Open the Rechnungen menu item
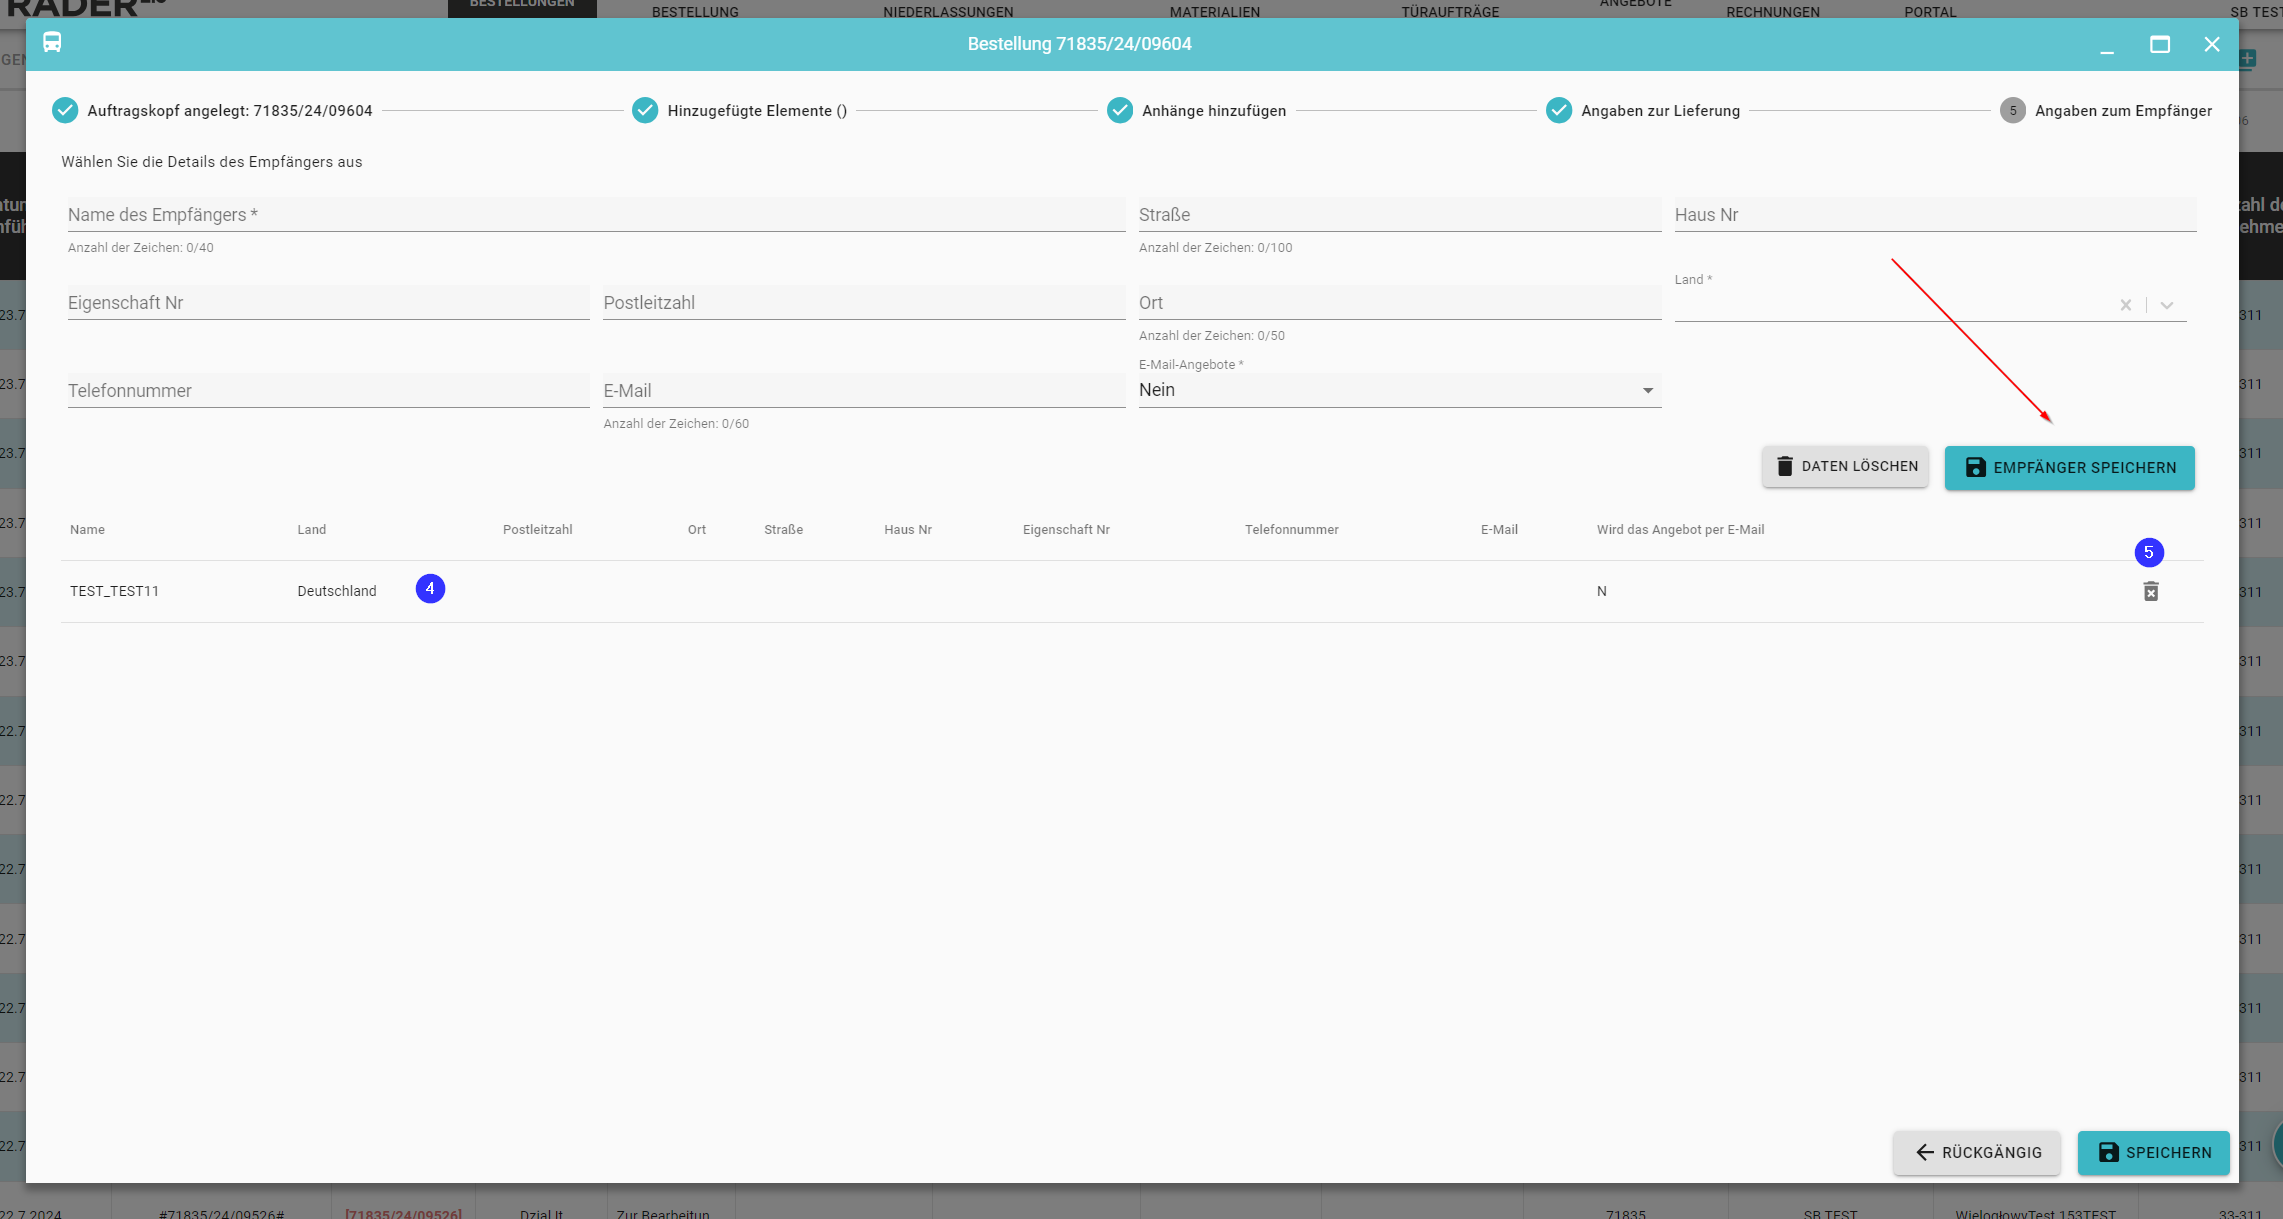Image resolution: width=2283 pixels, height=1219 pixels. coord(1772,12)
